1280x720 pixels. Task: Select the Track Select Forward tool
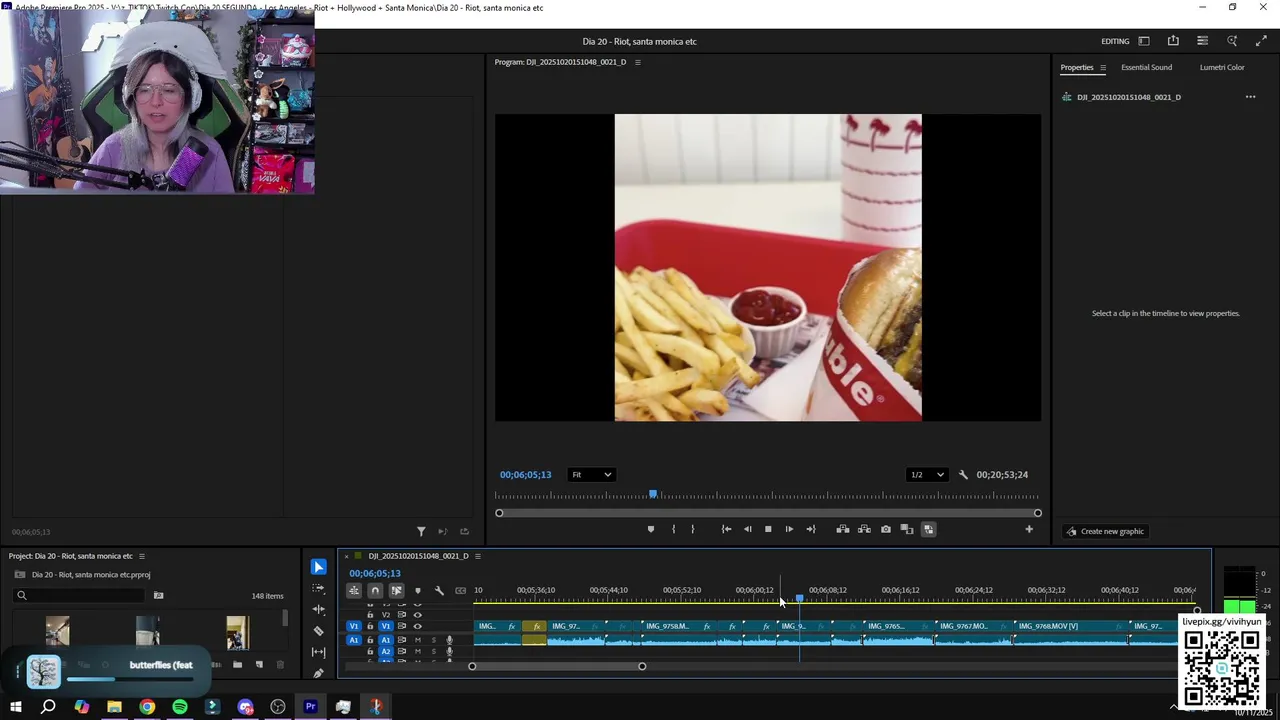(319, 588)
